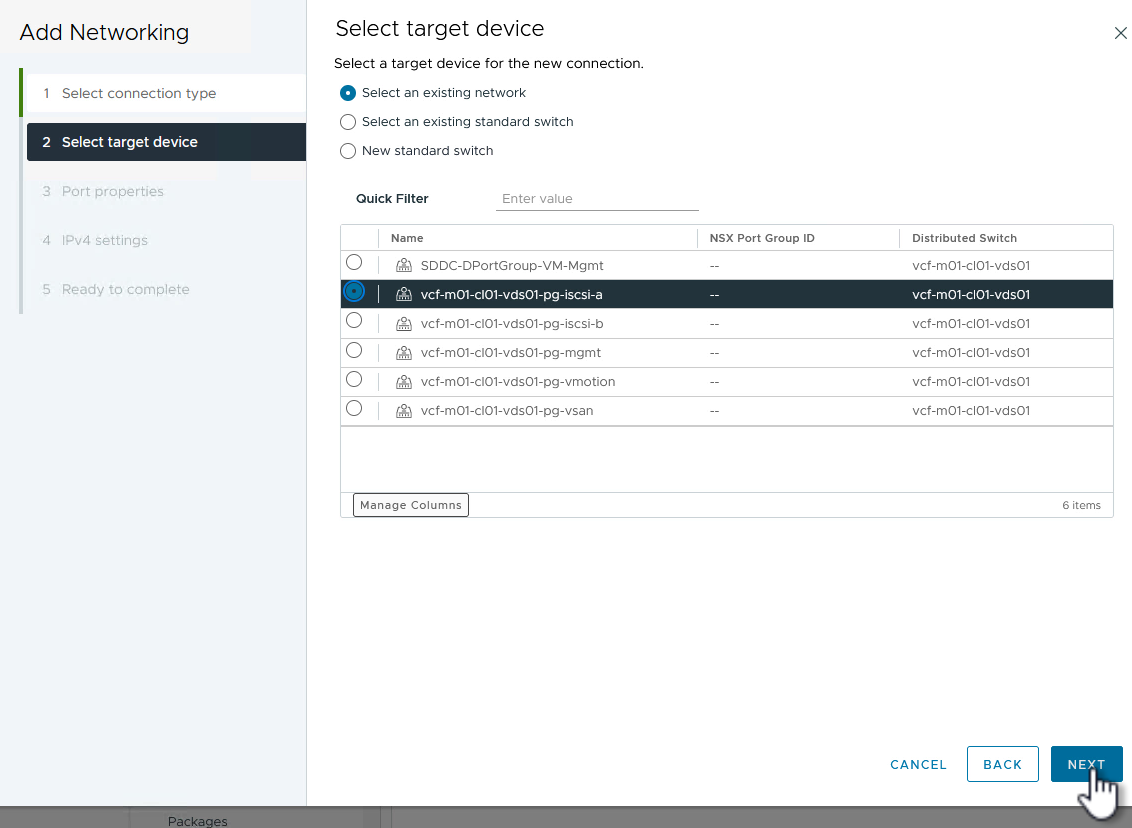
Task: Click the port group icon beside vcf-m01-cl01-vds01-pg-vmotion
Action: pos(404,382)
